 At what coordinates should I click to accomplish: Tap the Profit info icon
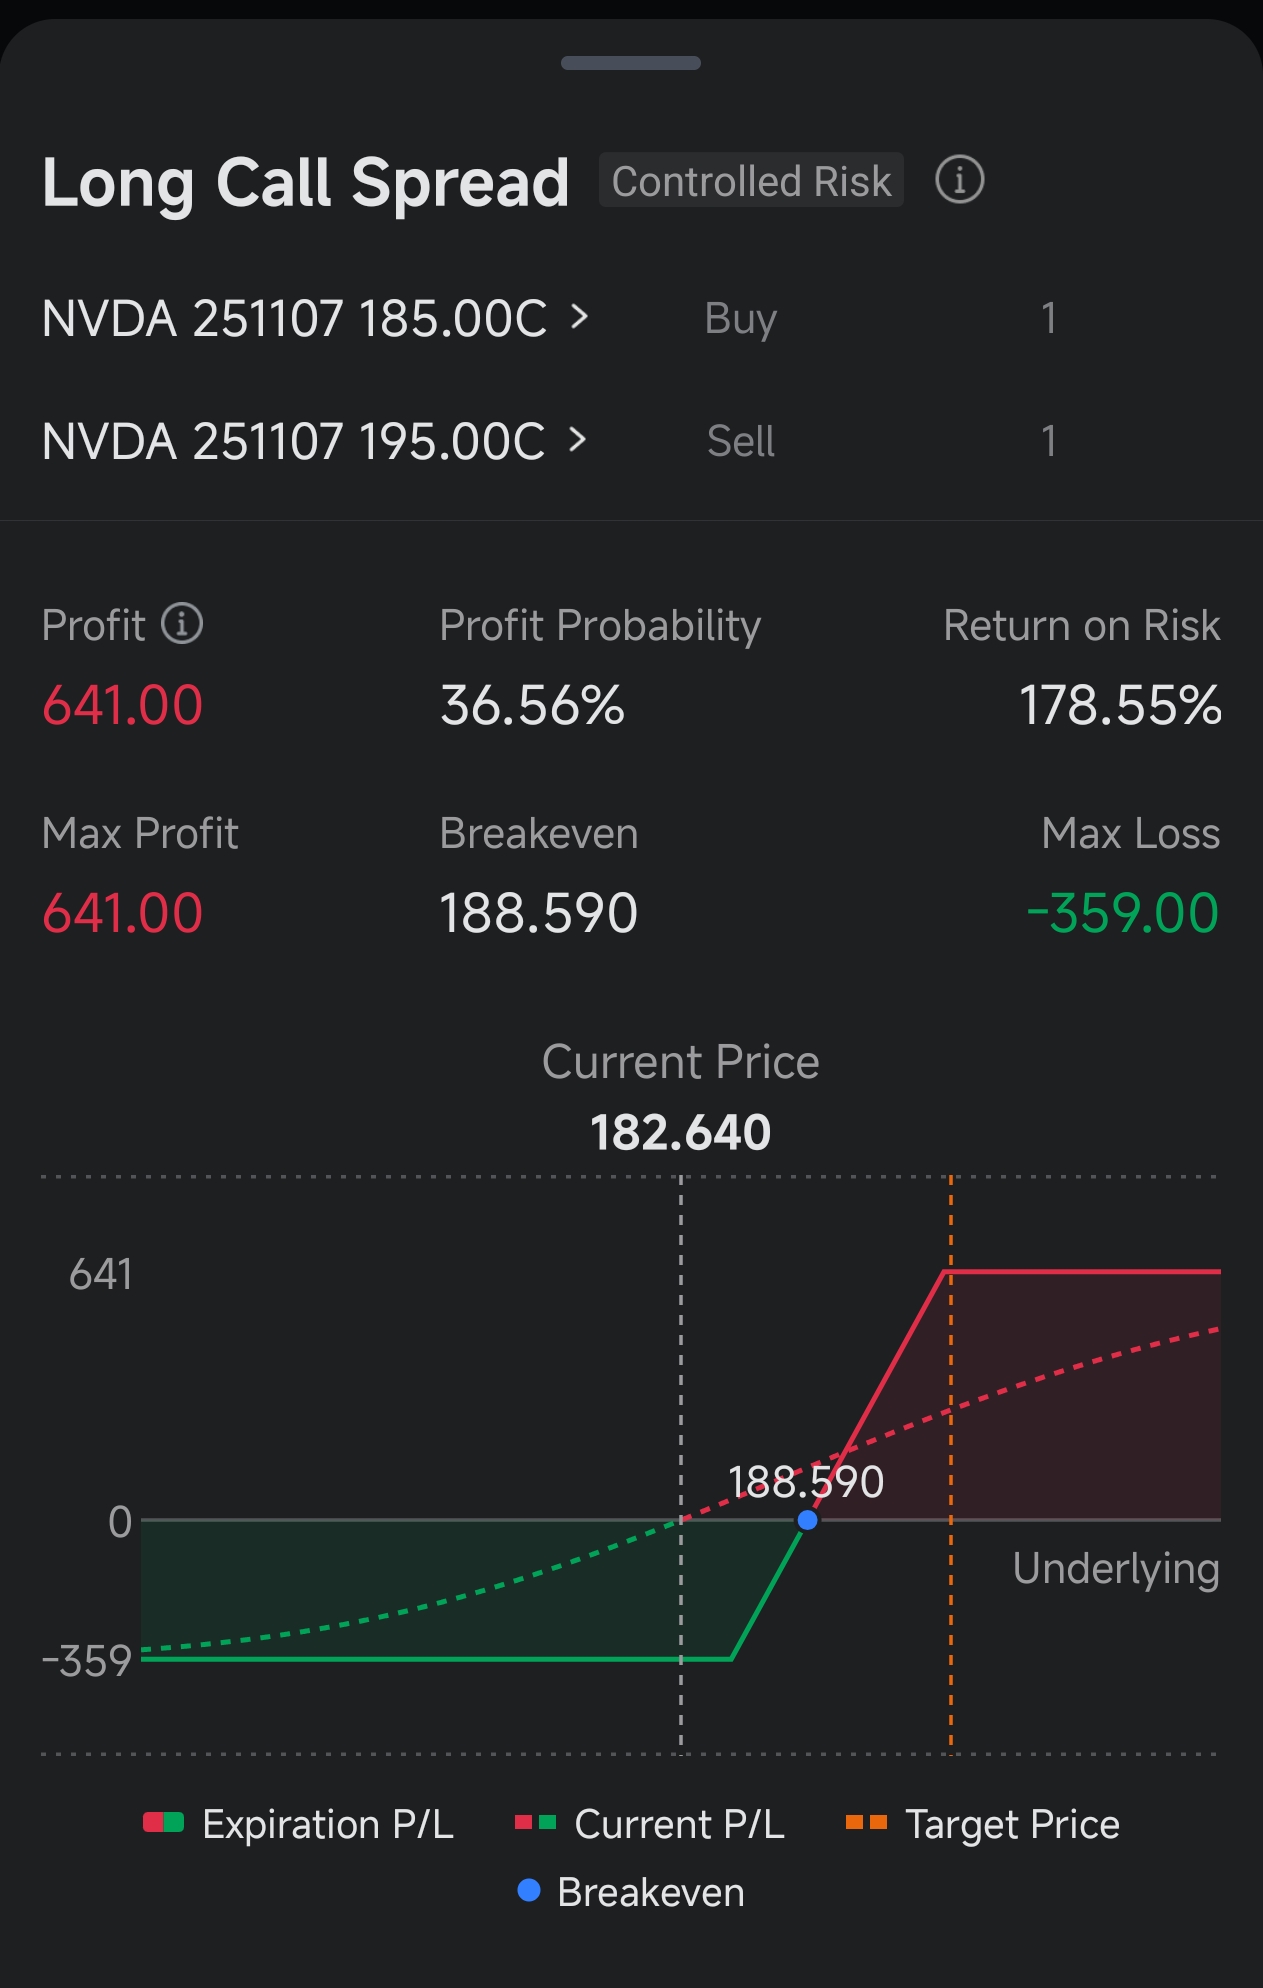(182, 624)
